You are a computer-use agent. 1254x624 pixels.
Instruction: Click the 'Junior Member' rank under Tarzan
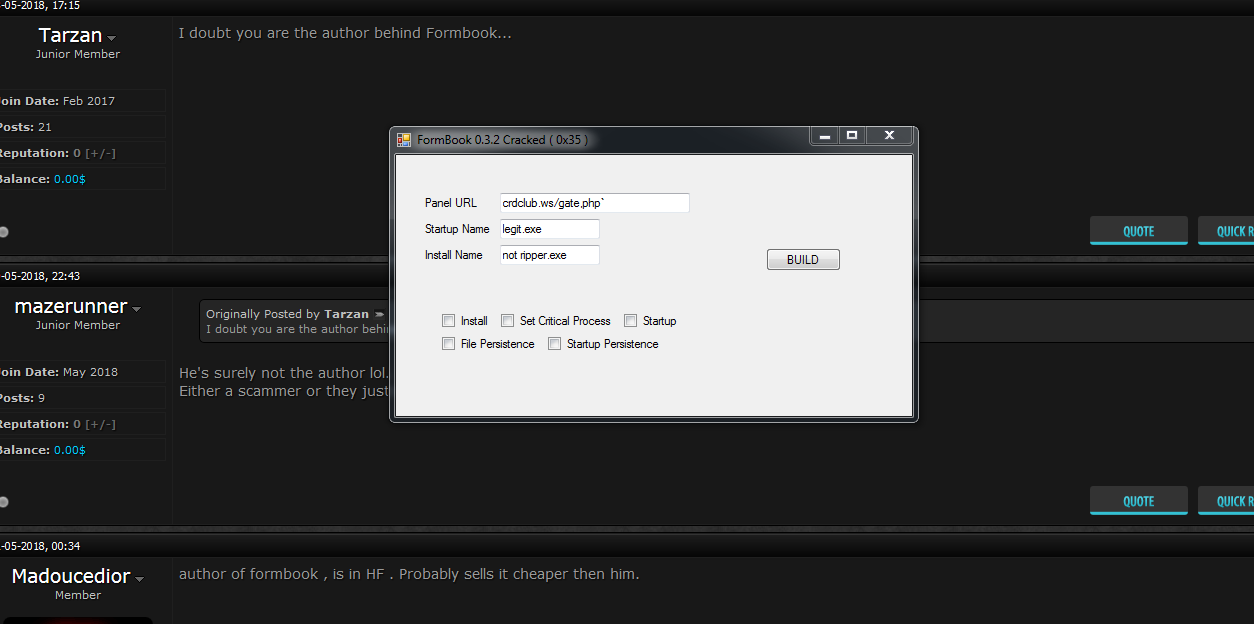click(x=78, y=54)
